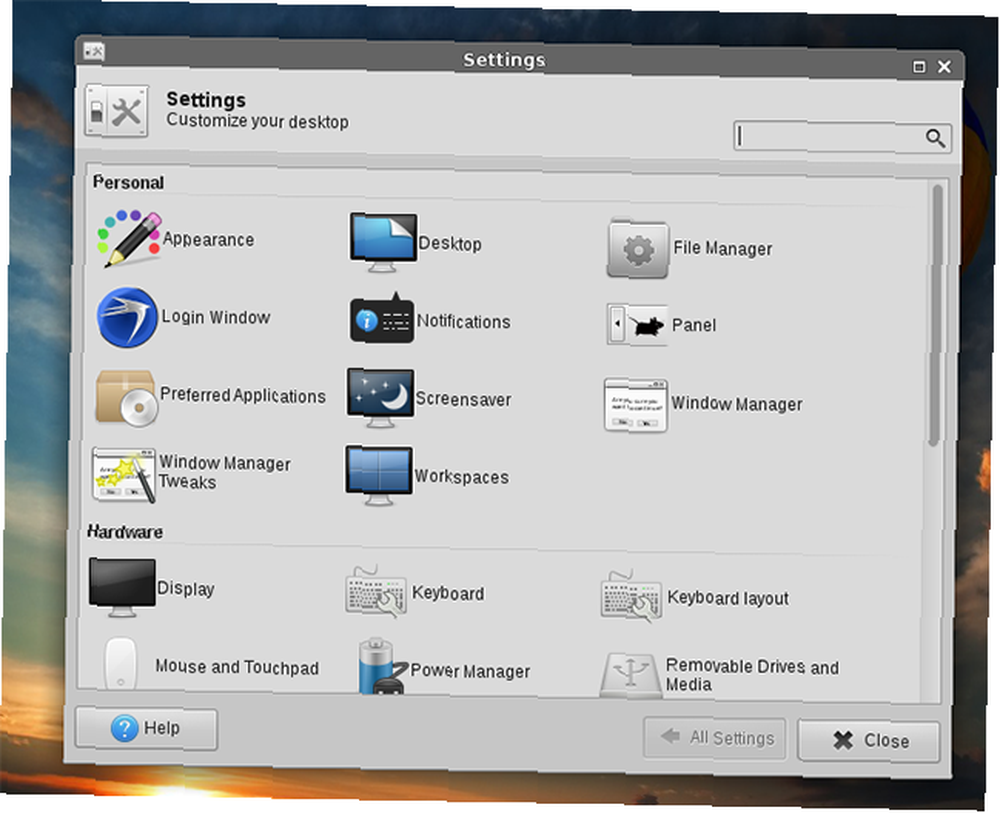Click the All Settings button

pos(714,738)
